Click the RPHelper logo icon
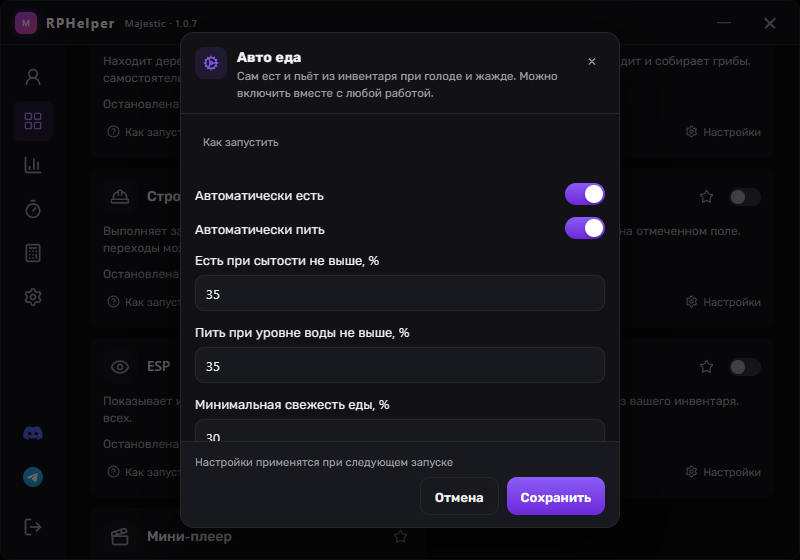The height and width of the screenshot is (560, 800). [26, 23]
